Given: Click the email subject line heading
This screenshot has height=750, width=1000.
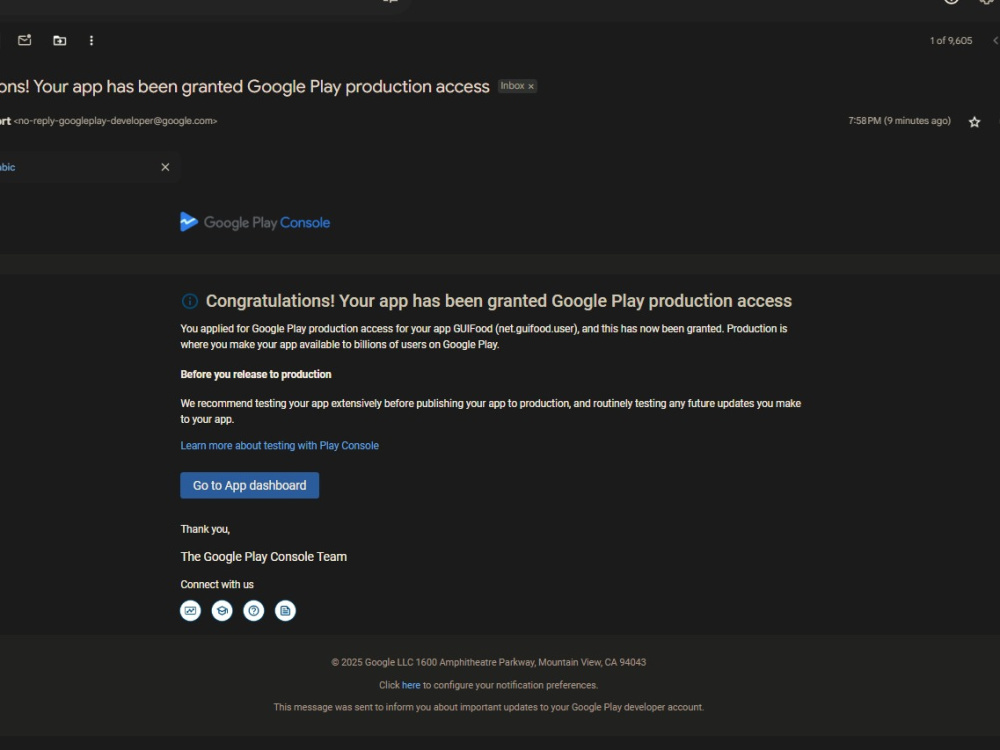Looking at the screenshot, I should tap(245, 86).
